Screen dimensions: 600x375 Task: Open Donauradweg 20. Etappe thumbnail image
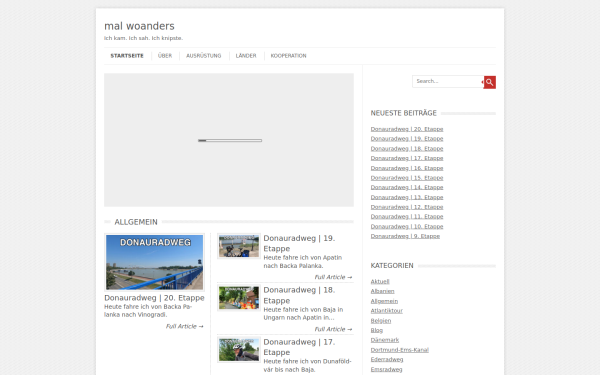(x=155, y=262)
